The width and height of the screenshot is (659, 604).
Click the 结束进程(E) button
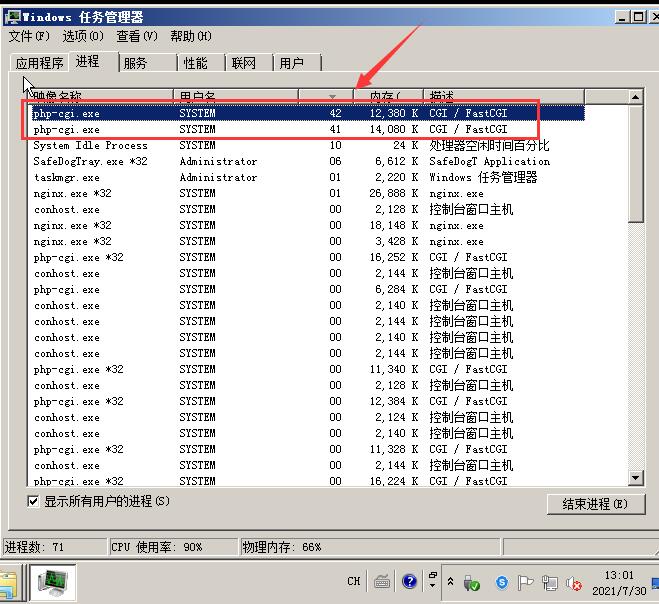click(596, 504)
